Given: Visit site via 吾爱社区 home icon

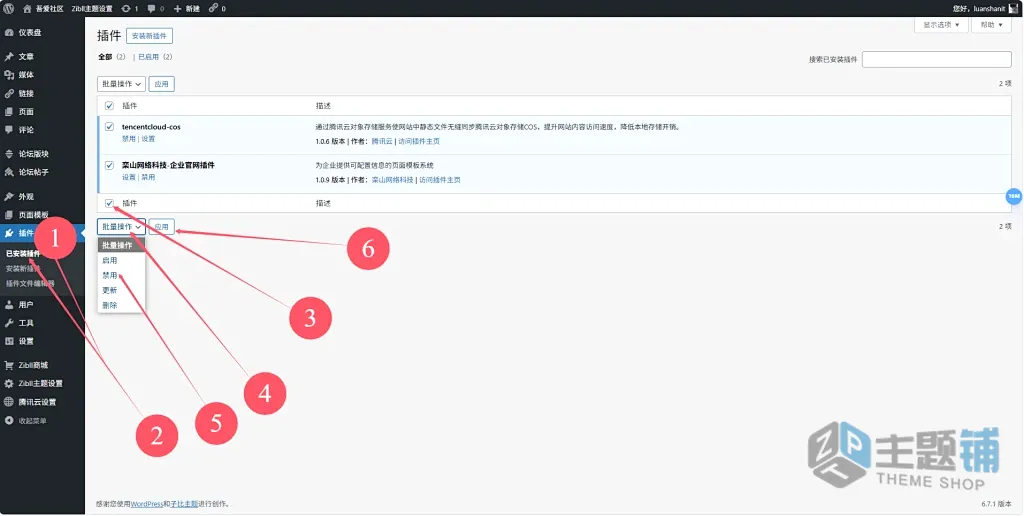Looking at the screenshot, I should pyautogui.click(x=27, y=8).
